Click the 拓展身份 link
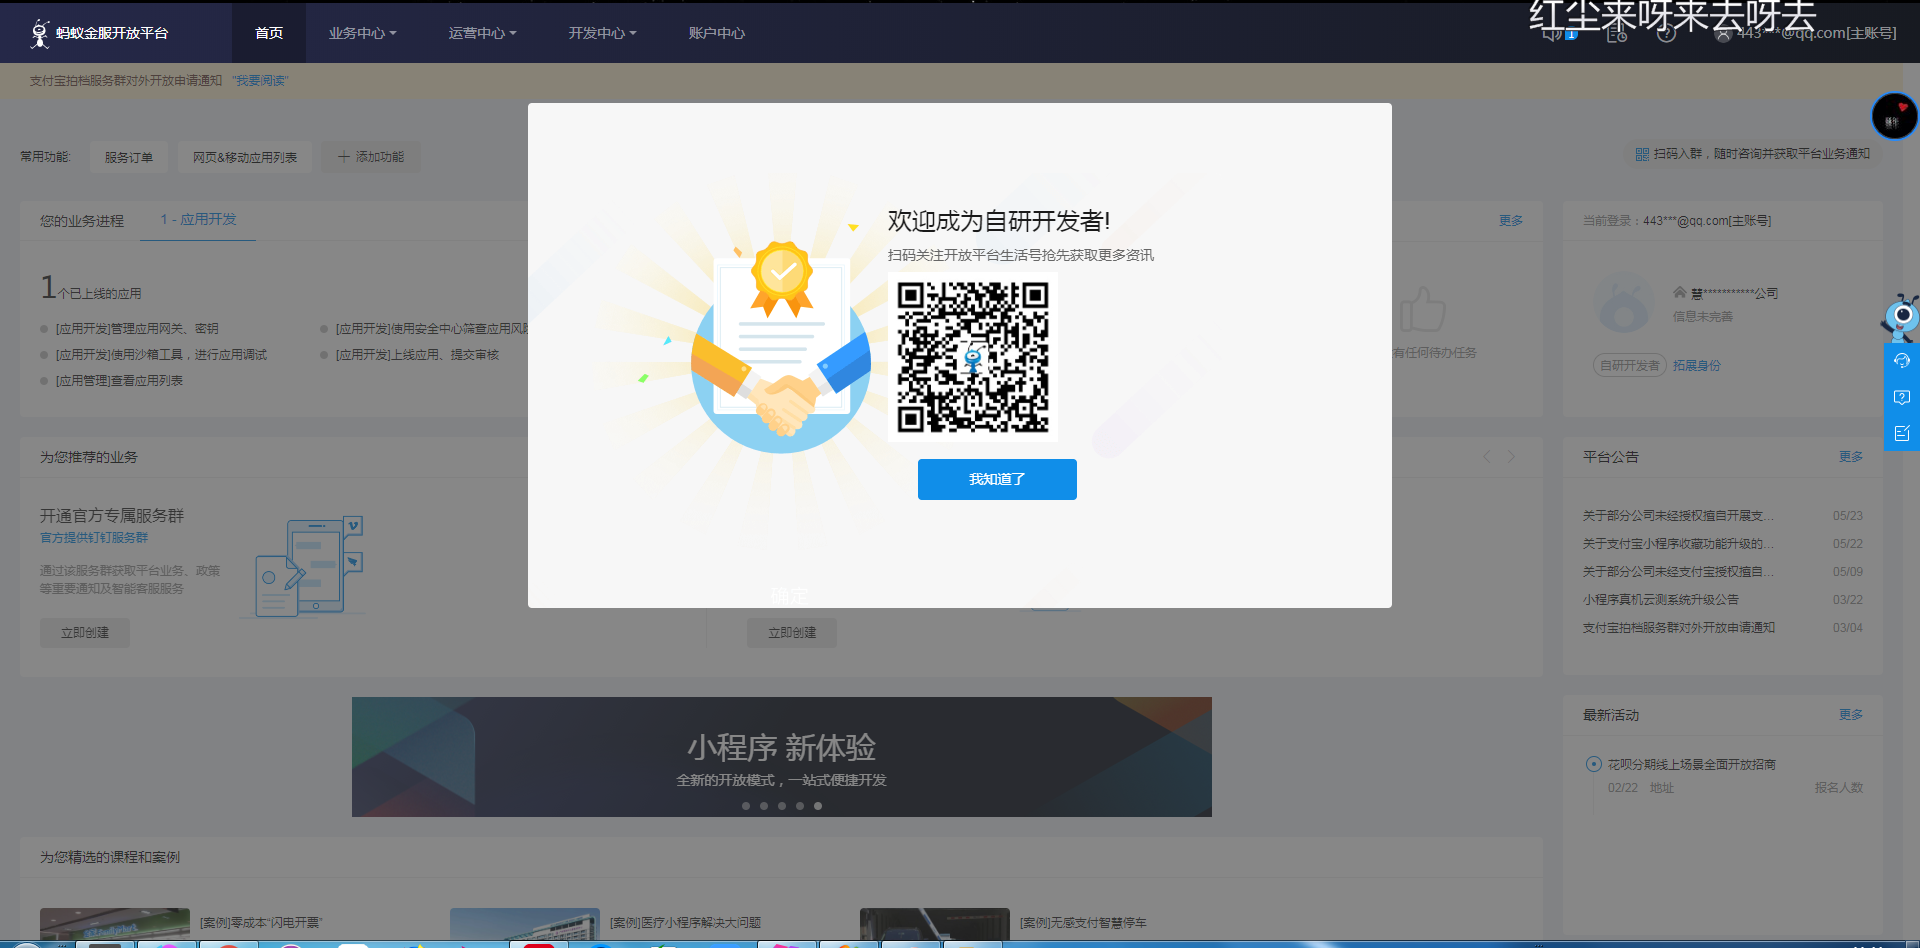This screenshot has width=1920, height=948. click(1697, 366)
